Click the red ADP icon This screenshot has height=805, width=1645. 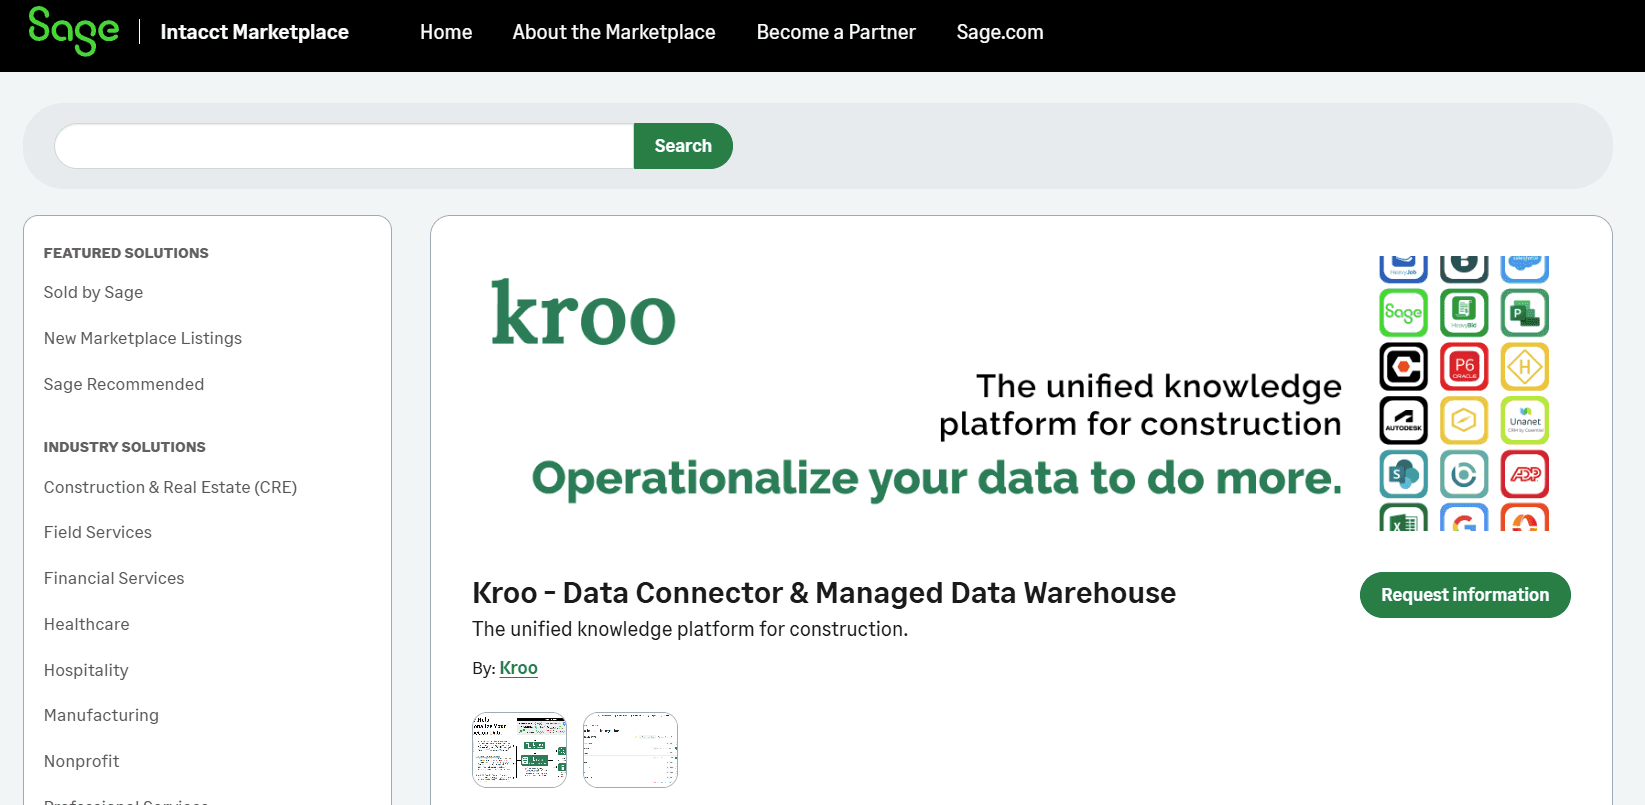1525,474
